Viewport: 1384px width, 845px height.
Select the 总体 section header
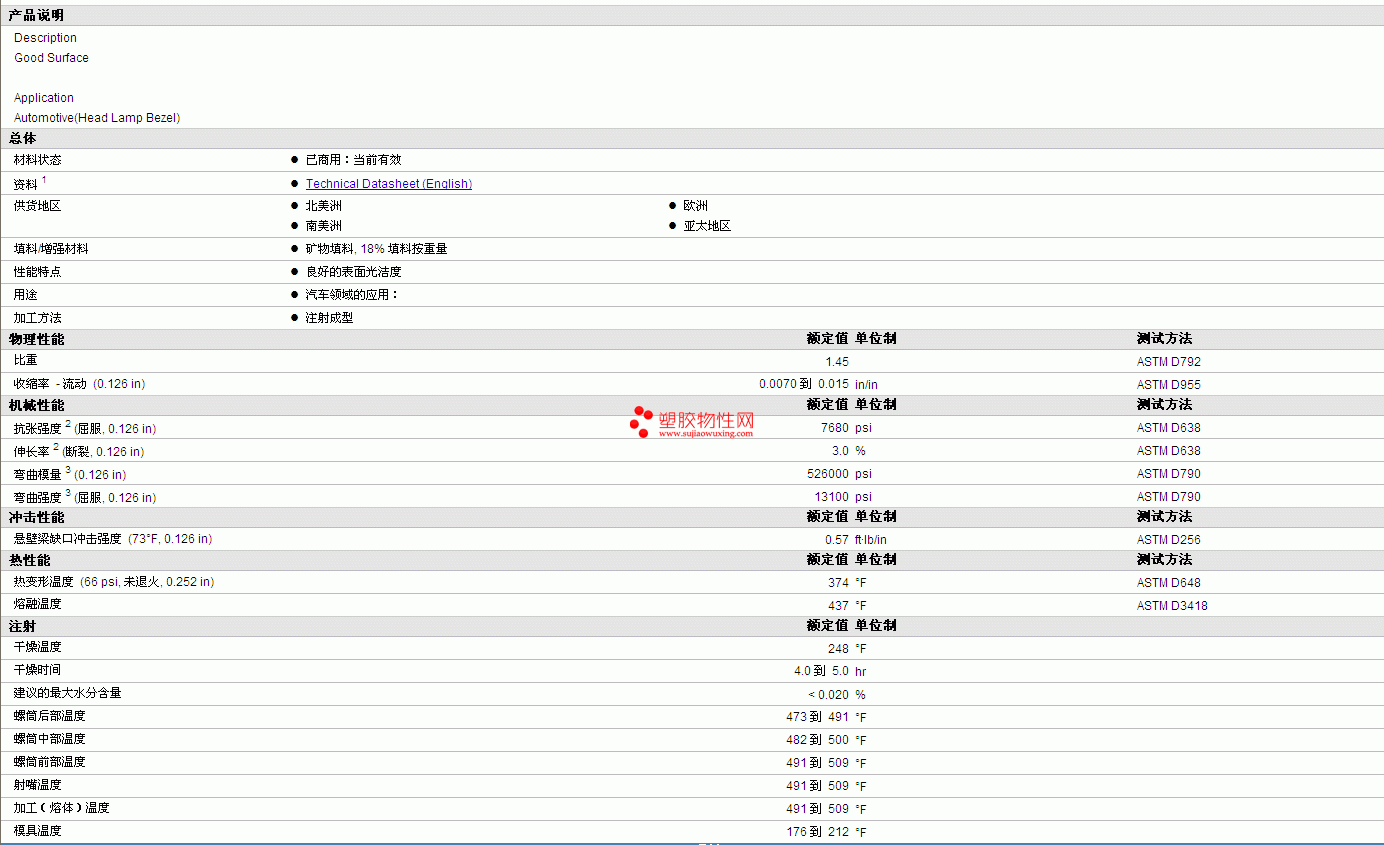pos(22,139)
